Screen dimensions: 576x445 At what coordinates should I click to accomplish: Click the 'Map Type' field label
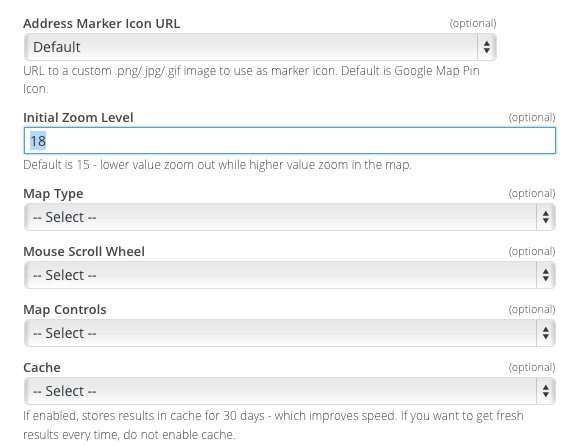[x=53, y=194]
